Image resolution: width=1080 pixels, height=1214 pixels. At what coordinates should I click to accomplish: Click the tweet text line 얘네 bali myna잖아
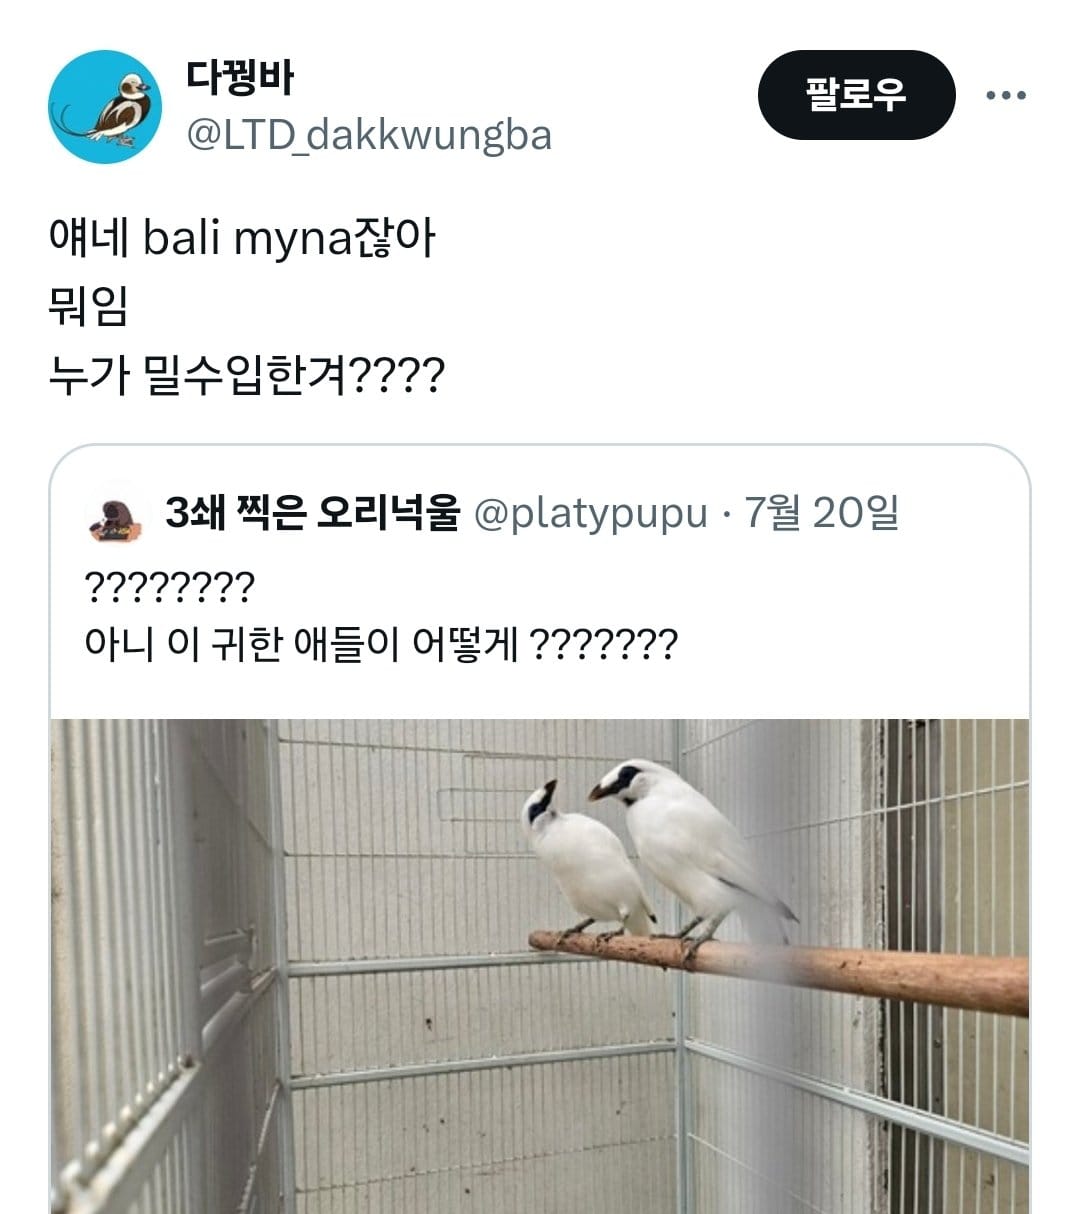242,239
